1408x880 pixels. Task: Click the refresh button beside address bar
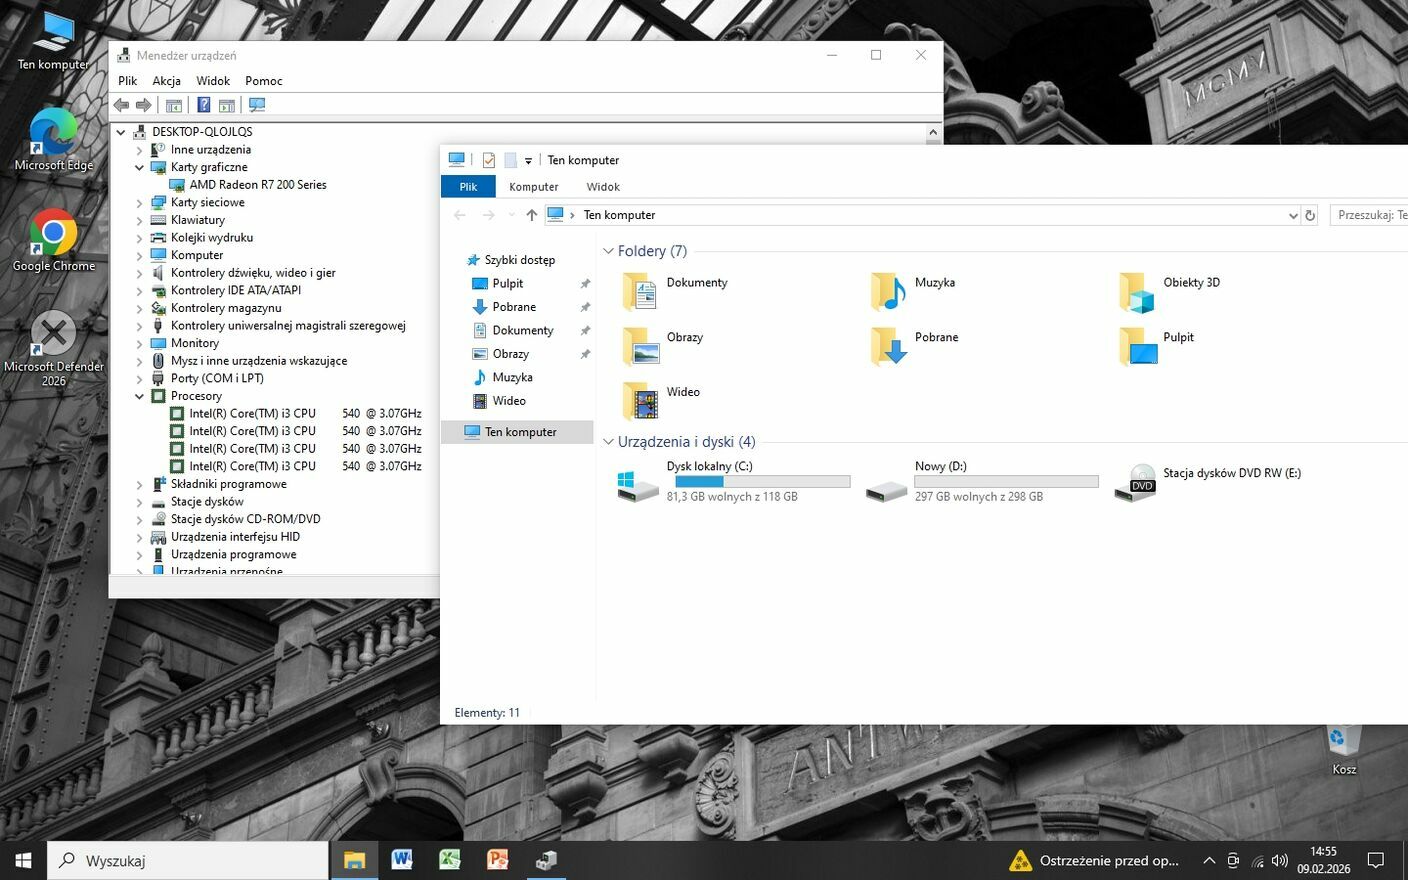(x=1310, y=215)
